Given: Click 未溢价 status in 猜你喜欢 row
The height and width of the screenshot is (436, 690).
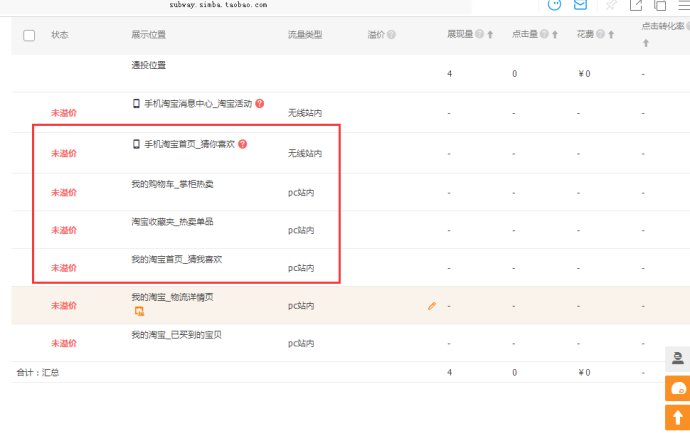Looking at the screenshot, I should point(64,153).
